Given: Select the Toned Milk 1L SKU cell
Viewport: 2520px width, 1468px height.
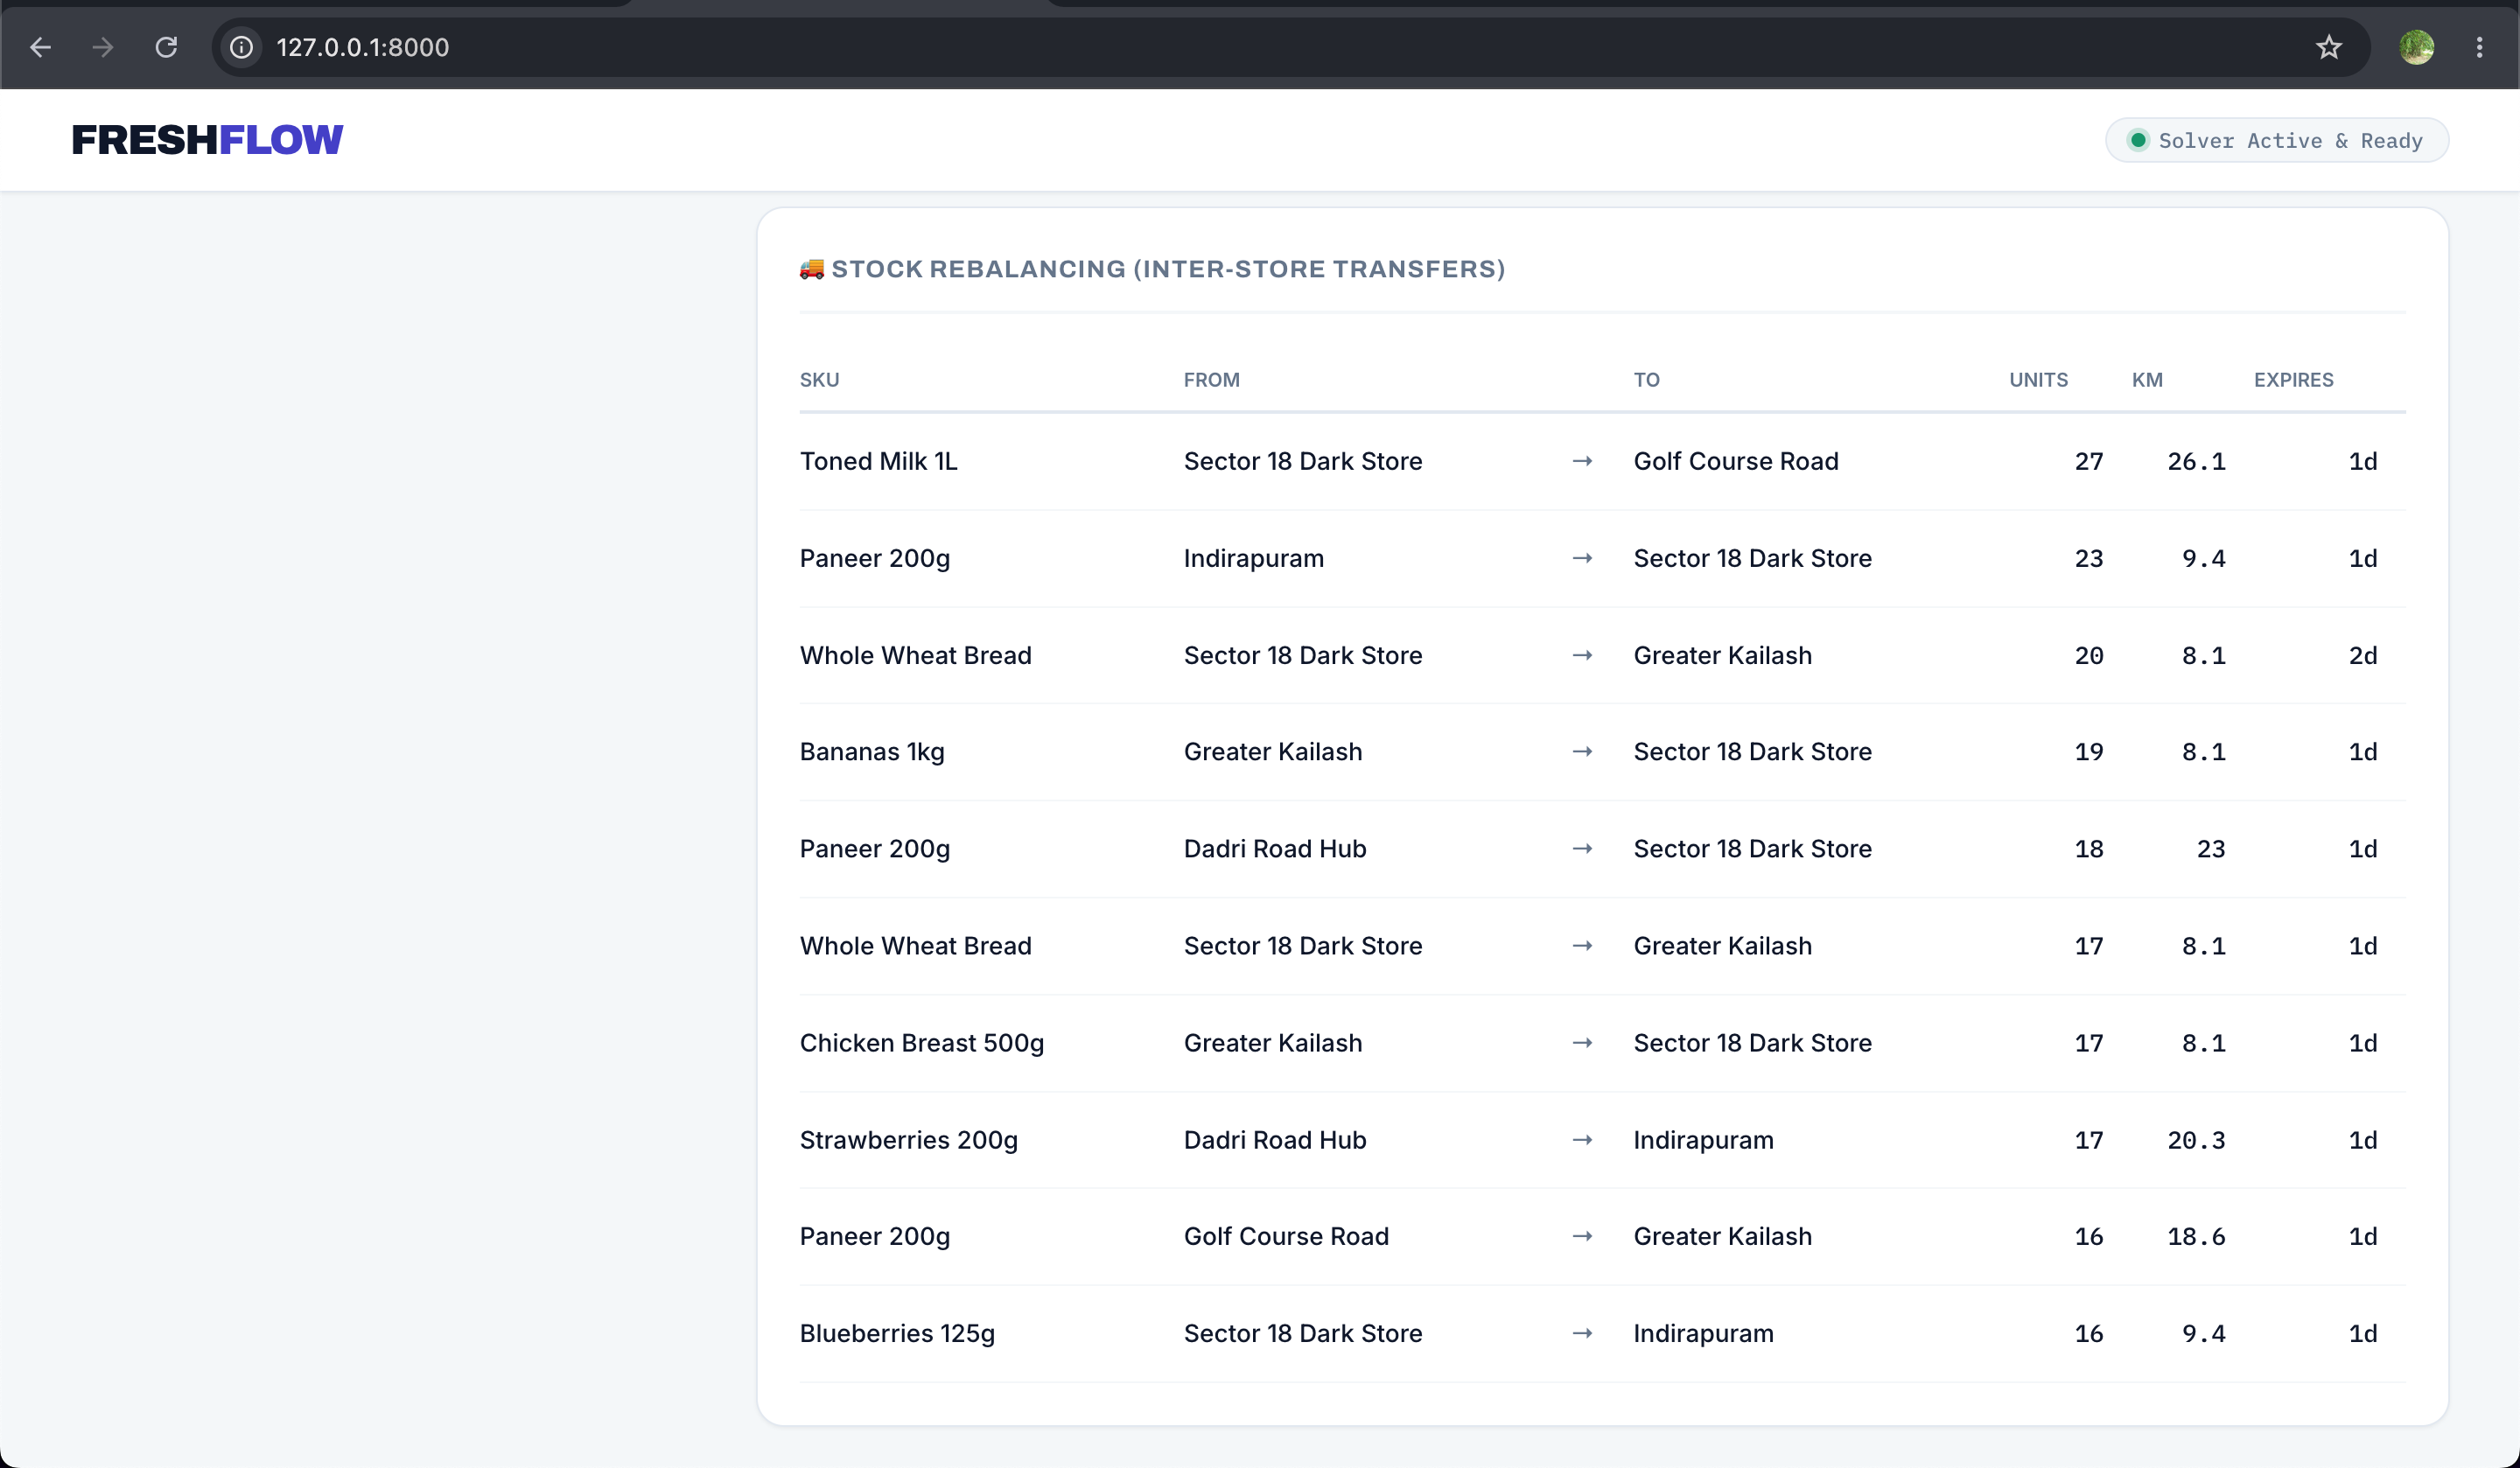Looking at the screenshot, I should click(x=878, y=461).
